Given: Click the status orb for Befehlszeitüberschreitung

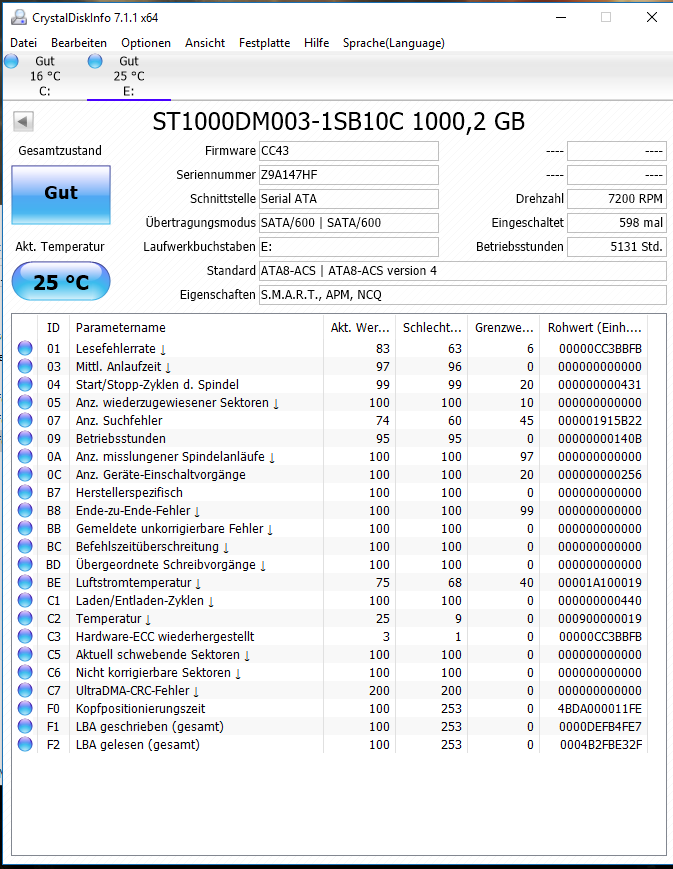Looking at the screenshot, I should click(25, 546).
